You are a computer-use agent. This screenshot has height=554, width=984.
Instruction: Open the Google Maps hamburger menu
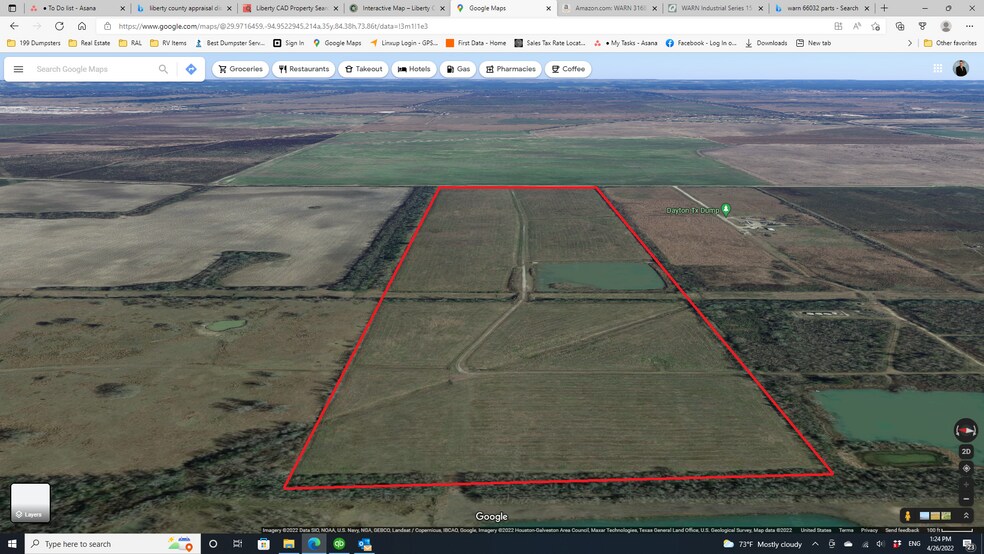click(x=18, y=69)
